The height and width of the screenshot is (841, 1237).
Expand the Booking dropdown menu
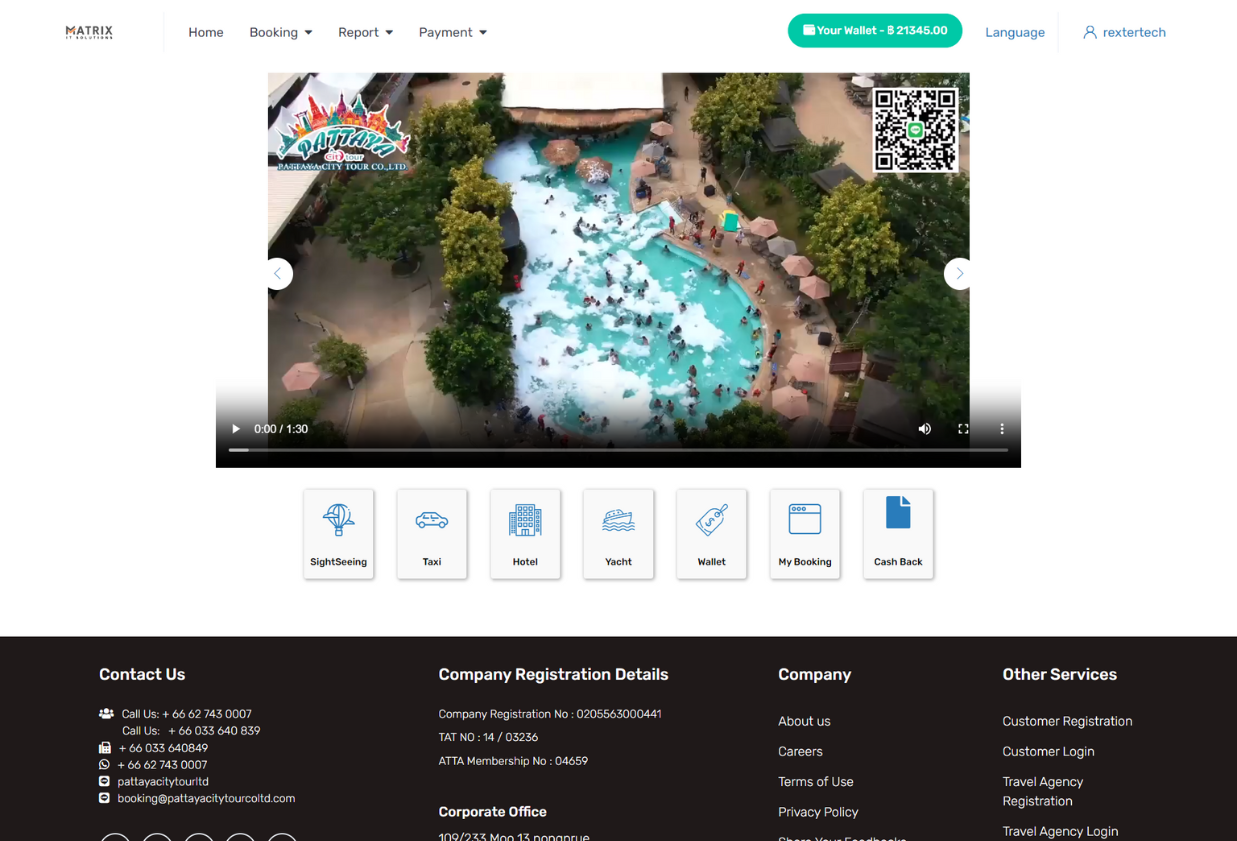click(x=280, y=32)
